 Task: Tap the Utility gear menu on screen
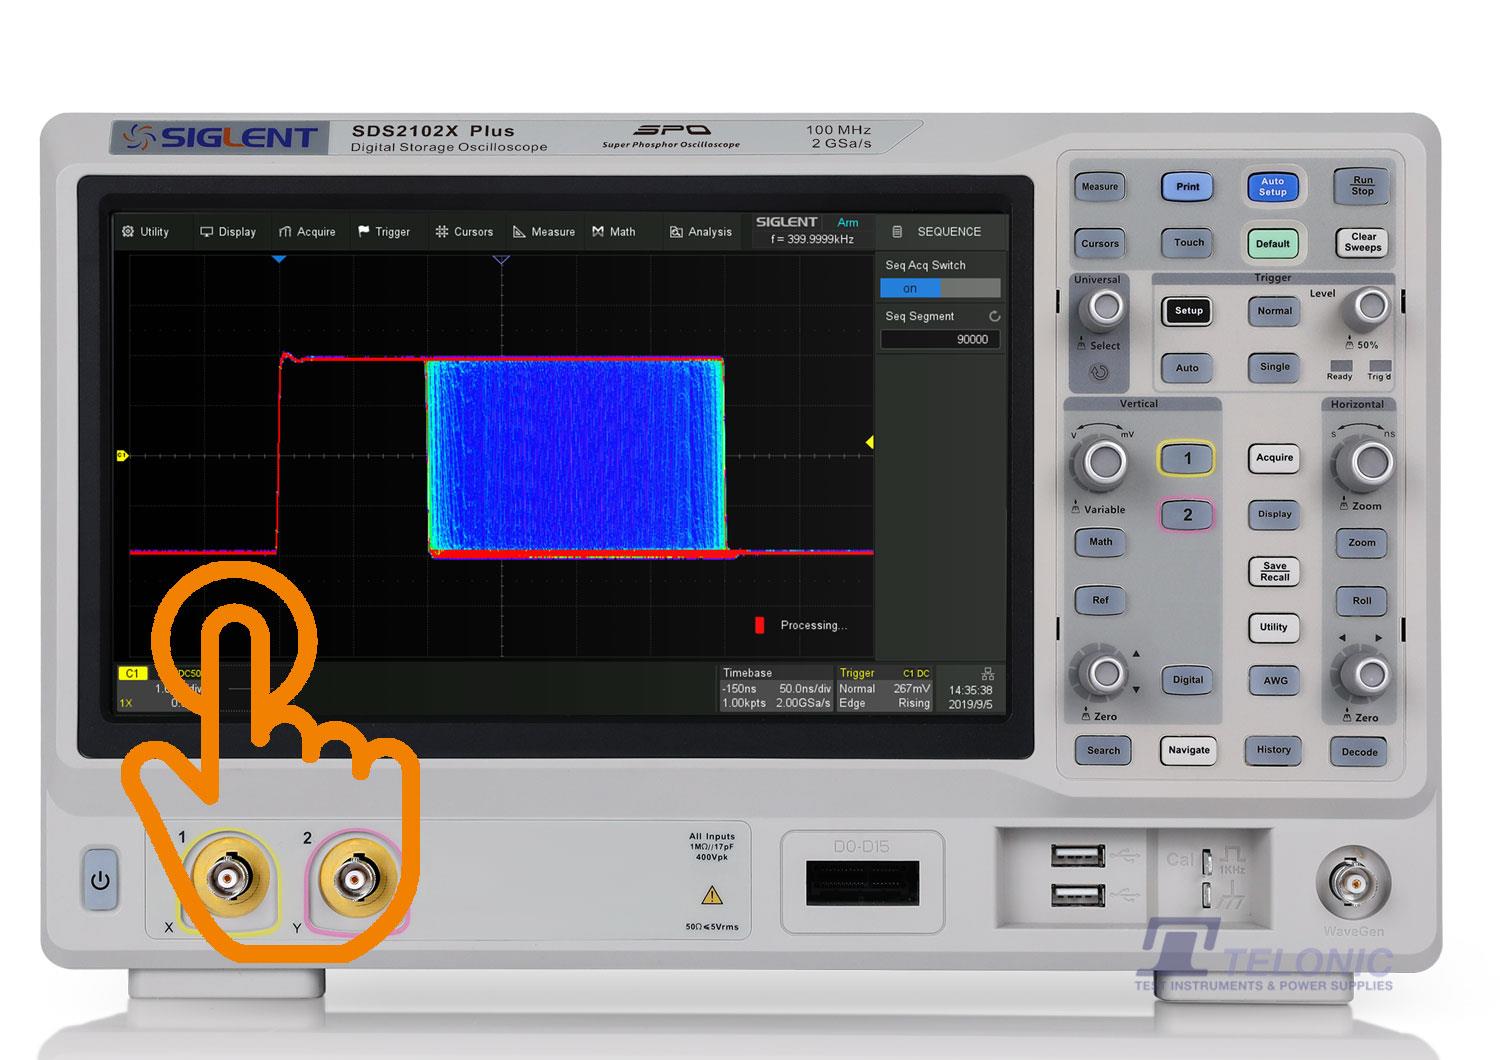click(x=145, y=232)
